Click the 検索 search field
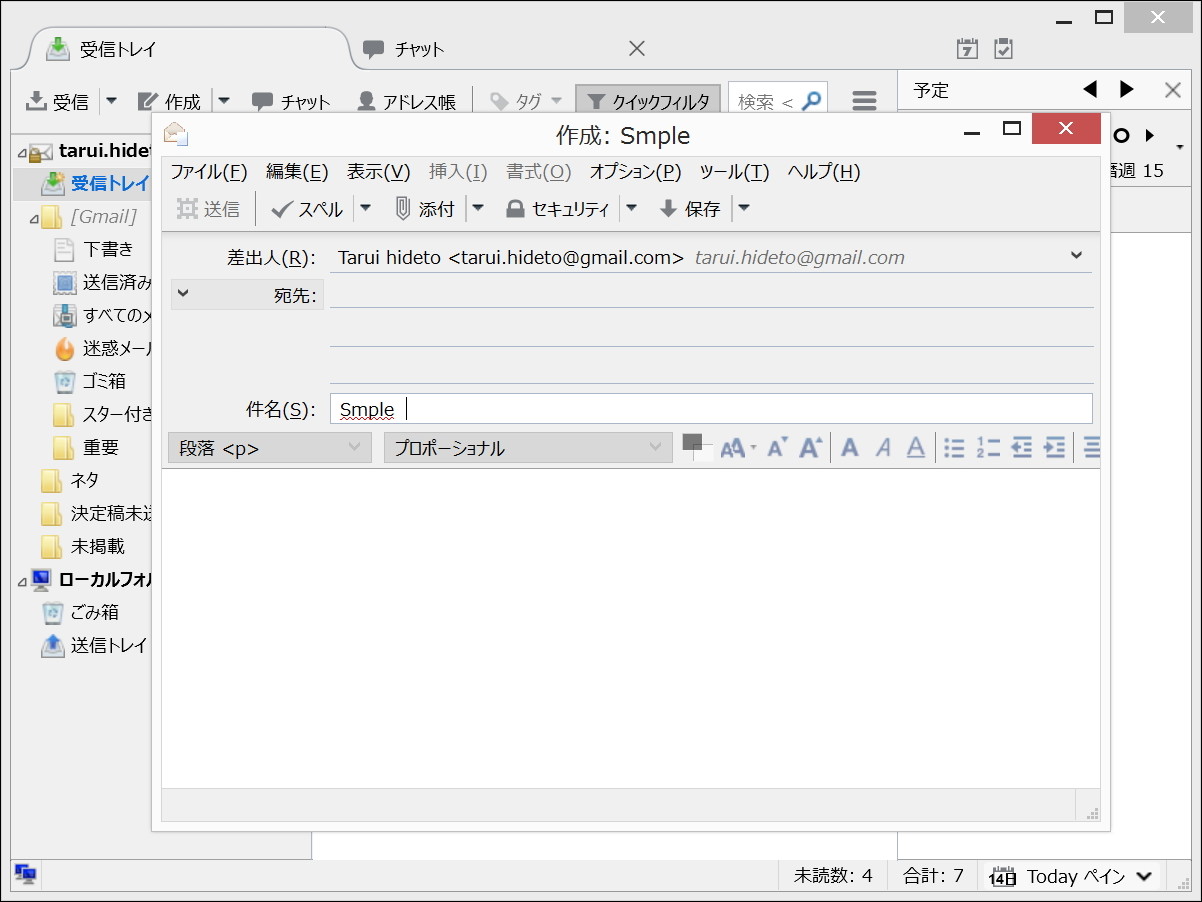The width and height of the screenshot is (1202, 902). coord(778,101)
